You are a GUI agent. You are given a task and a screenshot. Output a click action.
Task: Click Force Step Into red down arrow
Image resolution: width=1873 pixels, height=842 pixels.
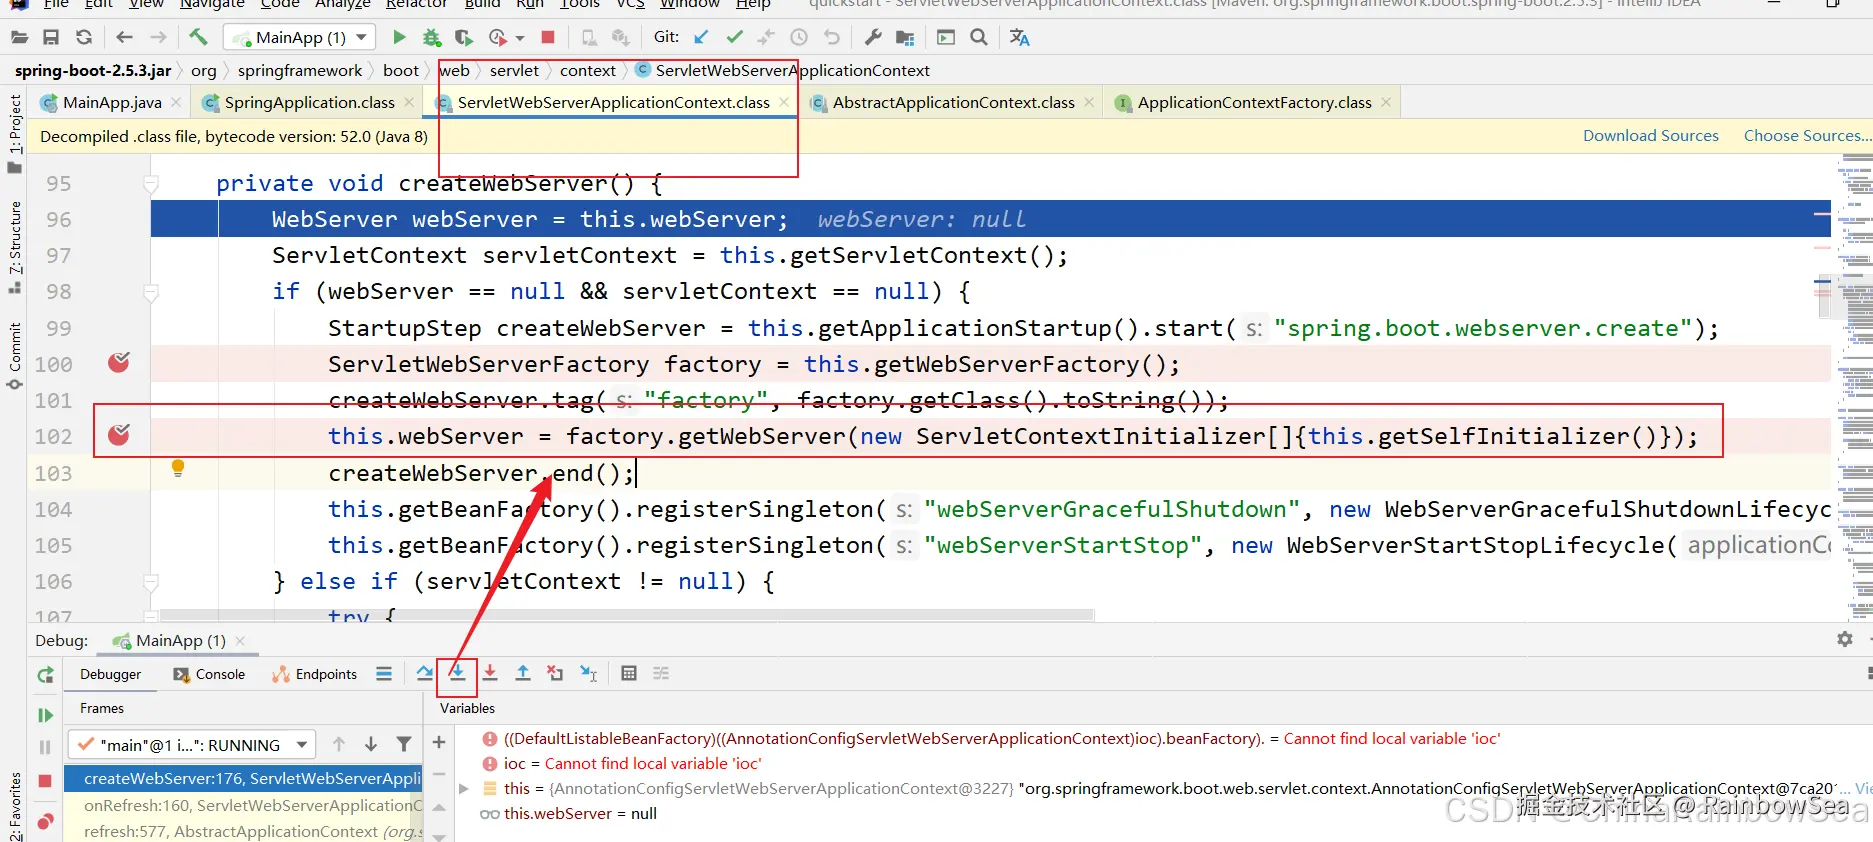[490, 674]
